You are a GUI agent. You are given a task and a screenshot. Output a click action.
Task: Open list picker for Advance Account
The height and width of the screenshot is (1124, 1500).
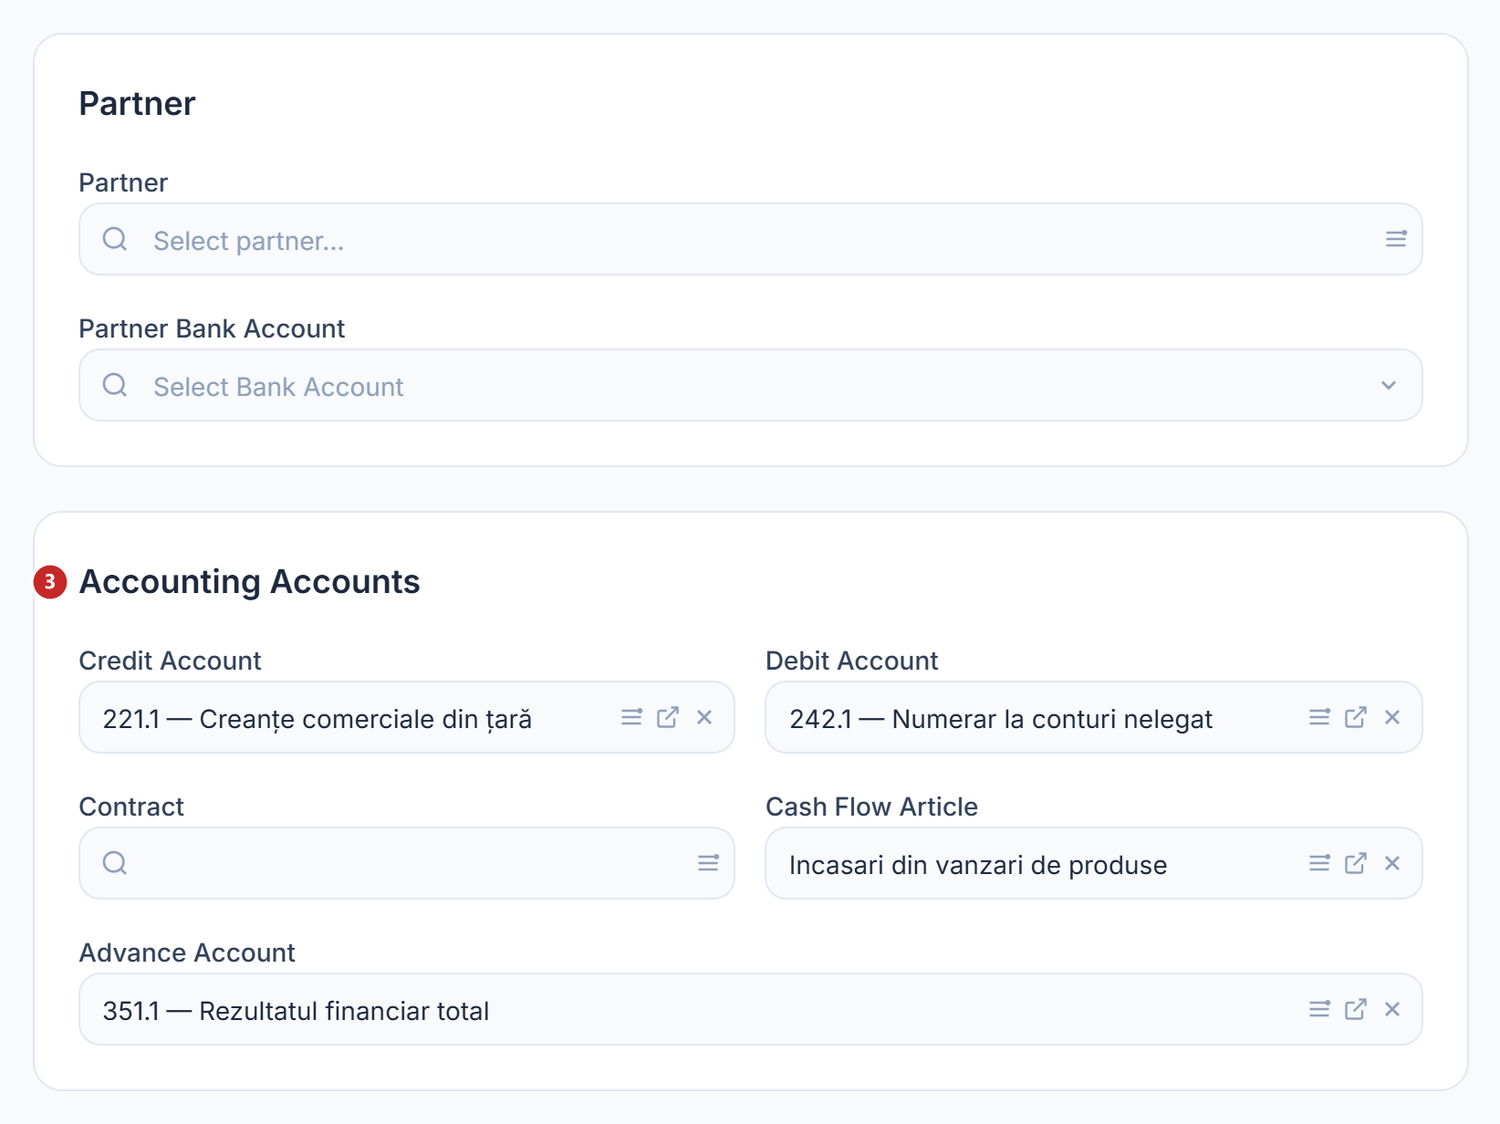point(1319,1009)
